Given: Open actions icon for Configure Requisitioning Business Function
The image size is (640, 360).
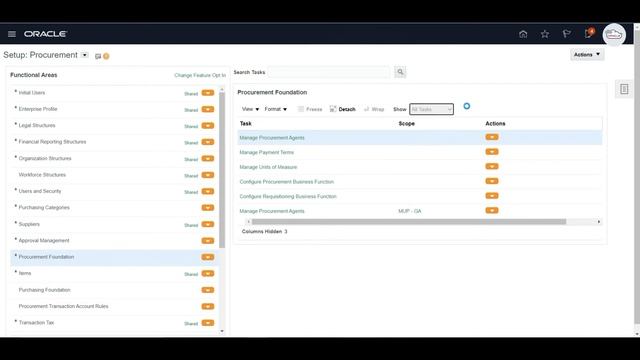Looking at the screenshot, I should [x=492, y=196].
